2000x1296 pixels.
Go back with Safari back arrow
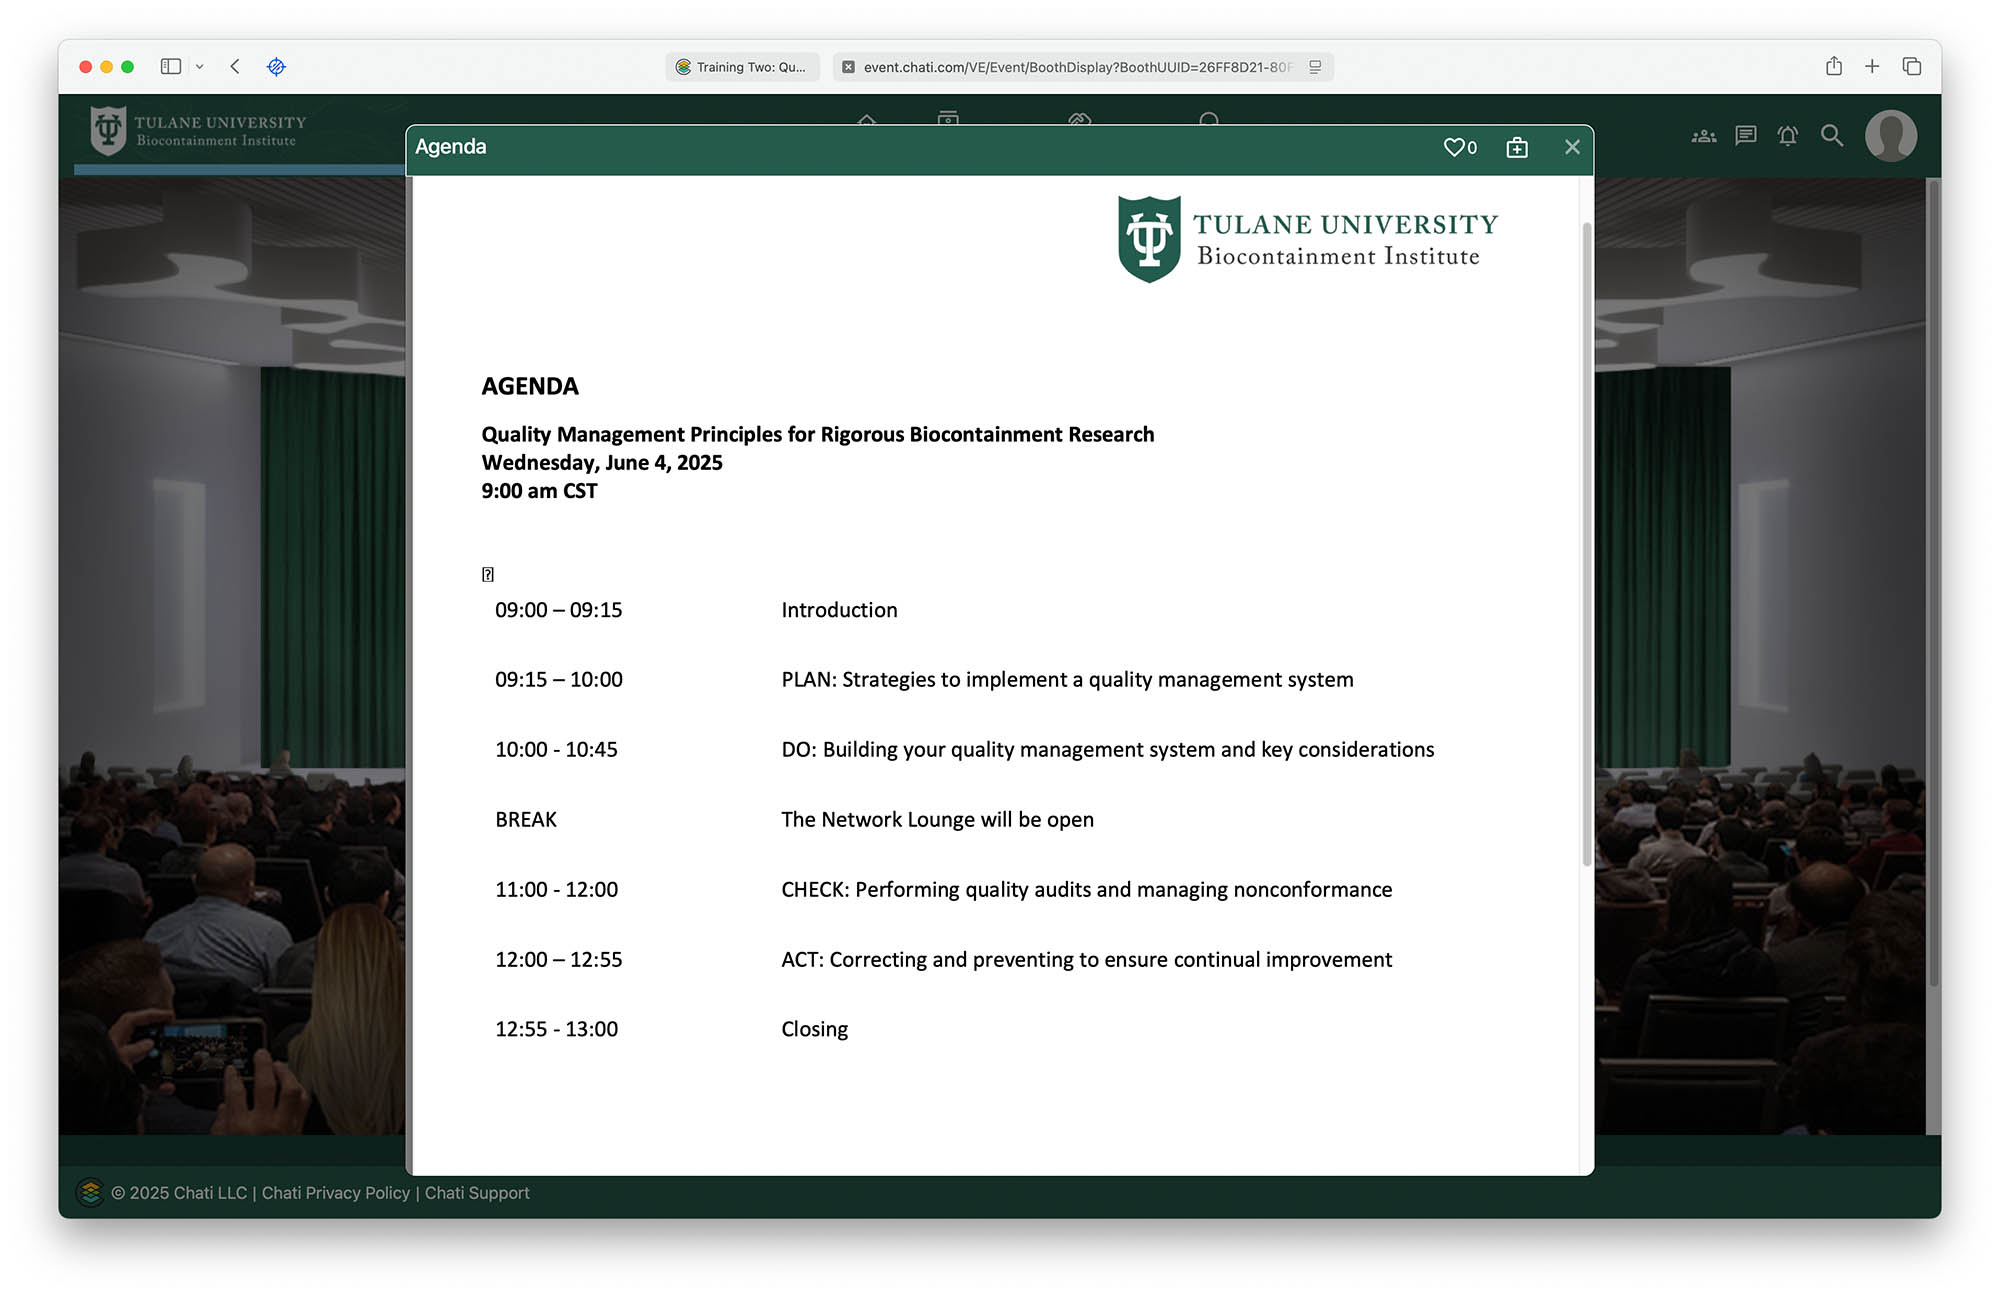tap(235, 66)
